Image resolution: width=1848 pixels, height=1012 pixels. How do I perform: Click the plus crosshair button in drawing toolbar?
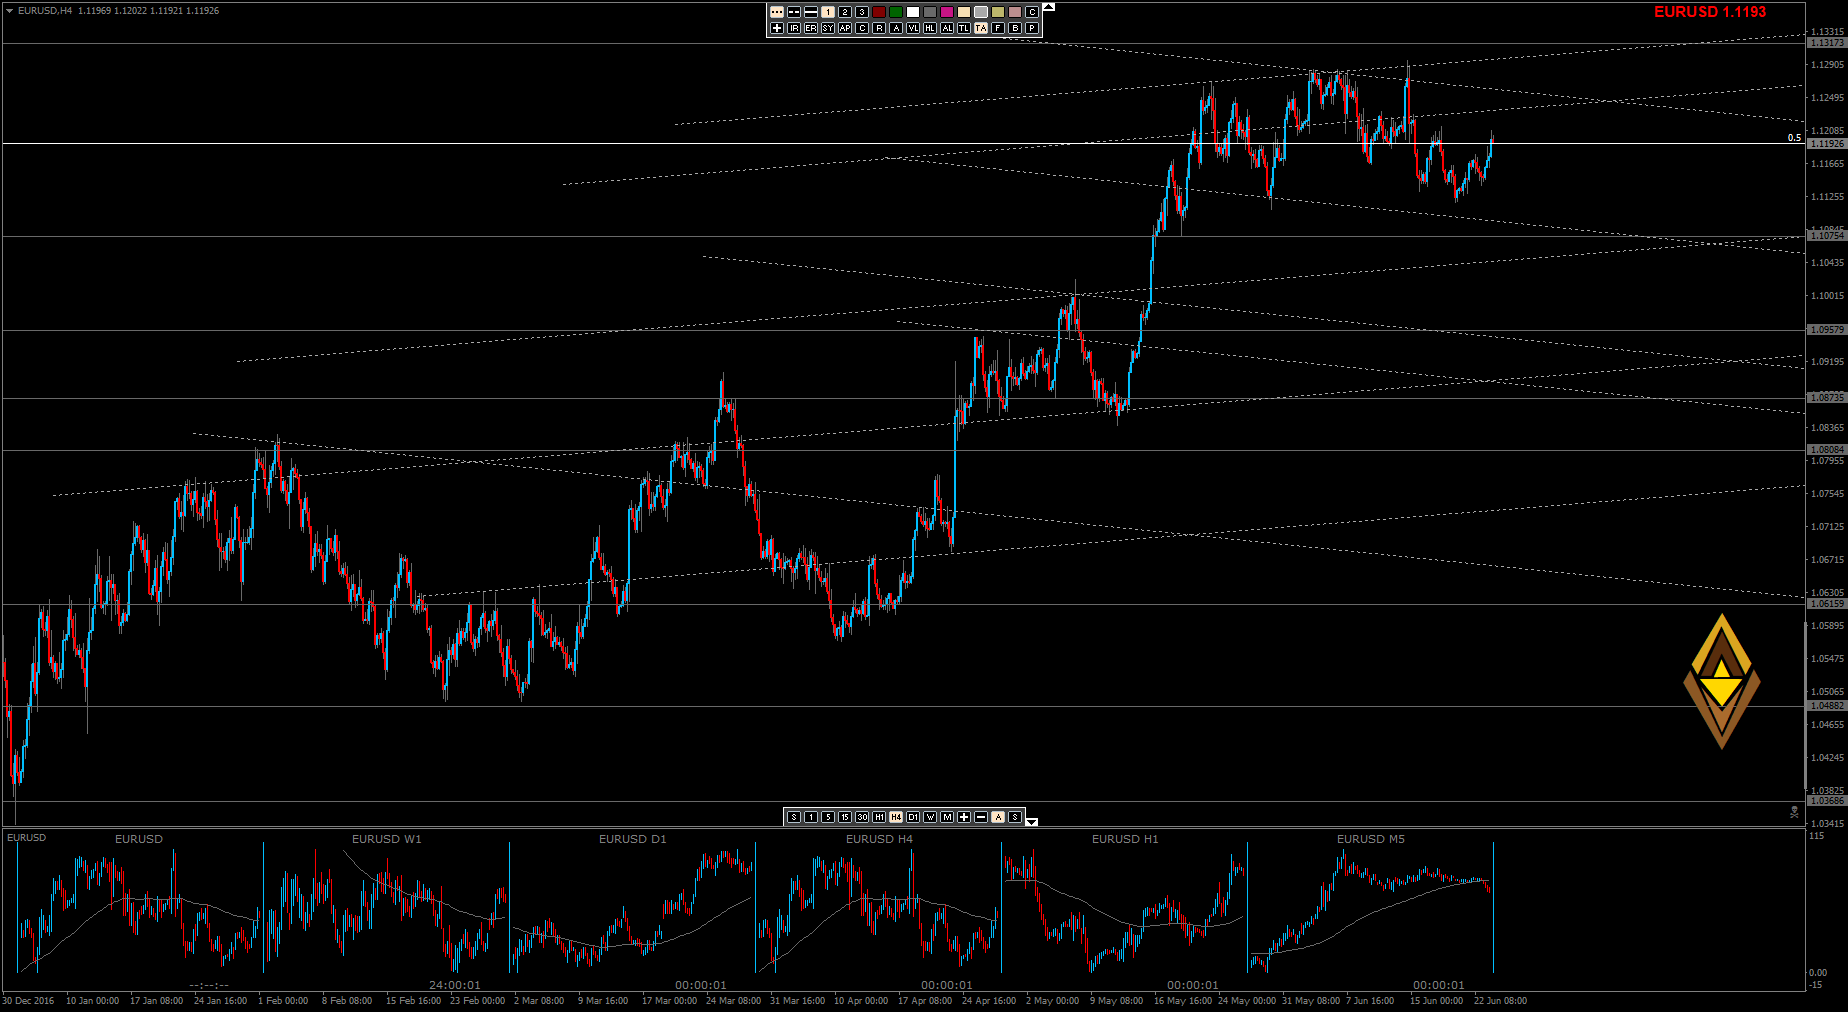point(777,28)
